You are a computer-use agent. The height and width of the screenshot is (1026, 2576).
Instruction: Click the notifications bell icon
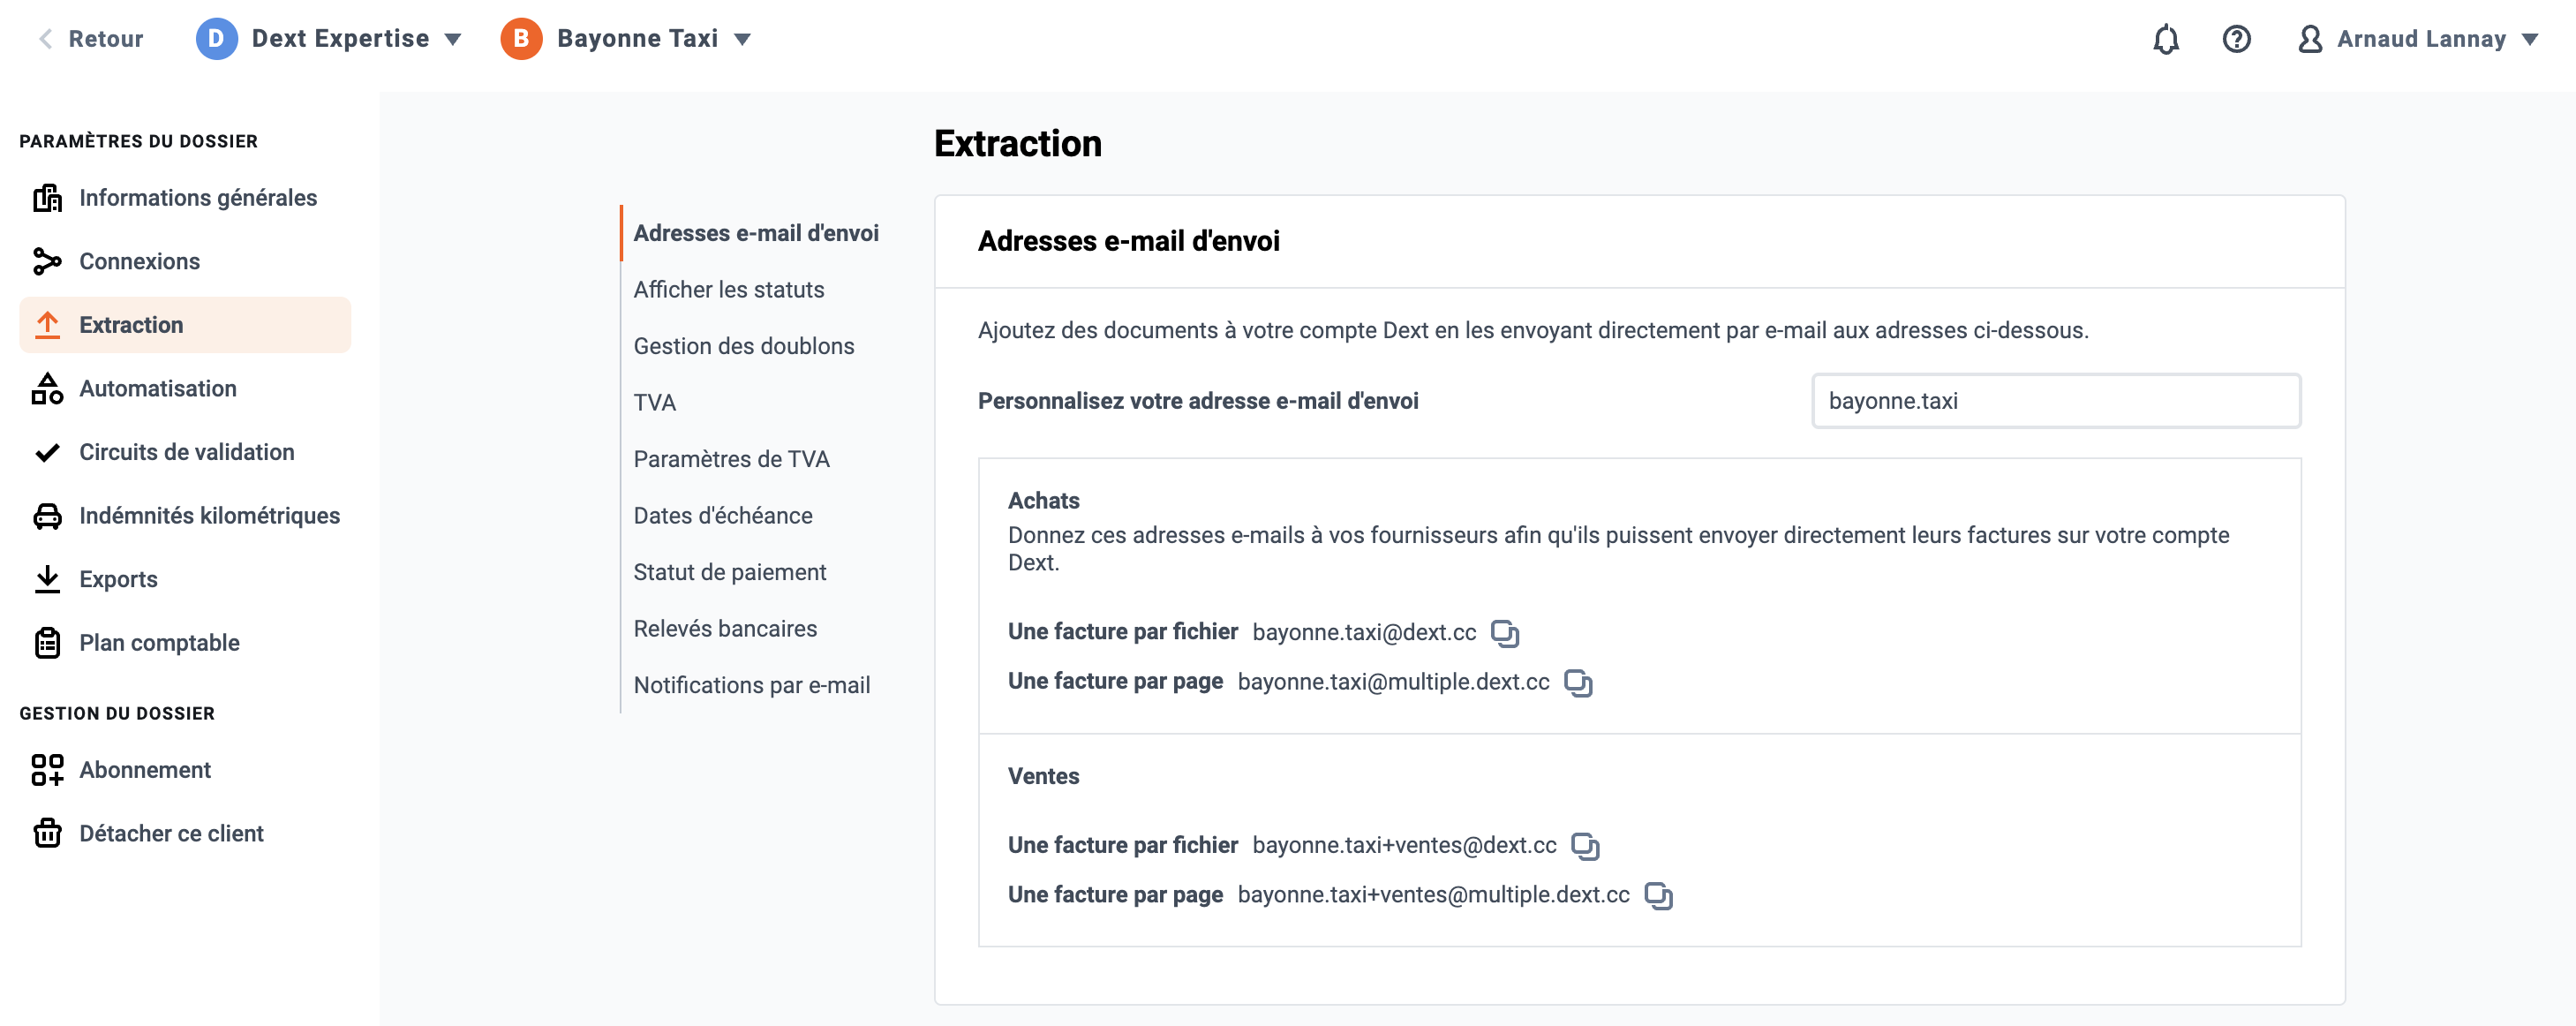point(2165,39)
